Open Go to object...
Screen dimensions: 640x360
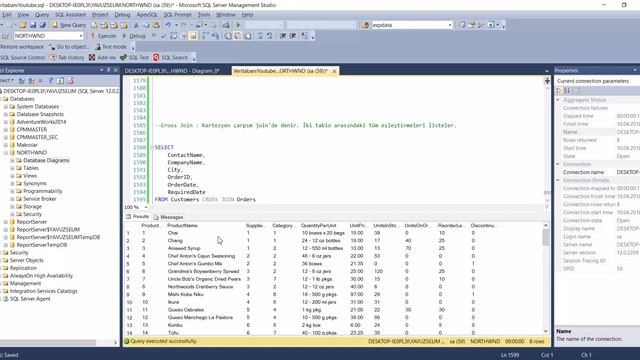pos(68,47)
